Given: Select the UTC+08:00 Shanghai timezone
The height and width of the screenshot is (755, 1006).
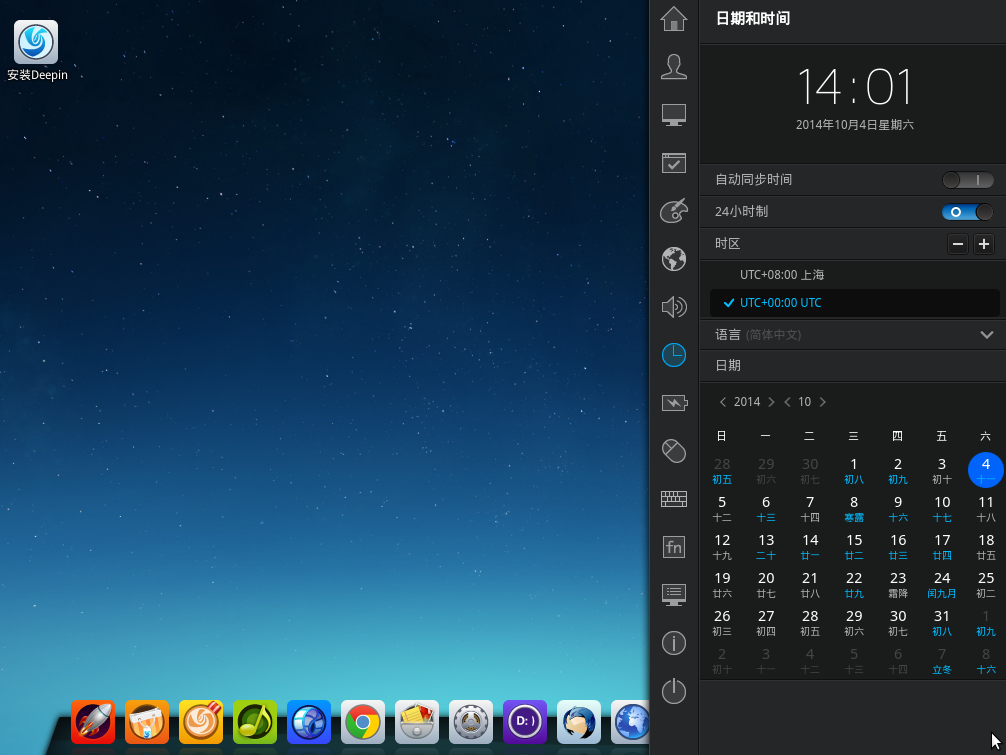Looking at the screenshot, I should tap(782, 275).
